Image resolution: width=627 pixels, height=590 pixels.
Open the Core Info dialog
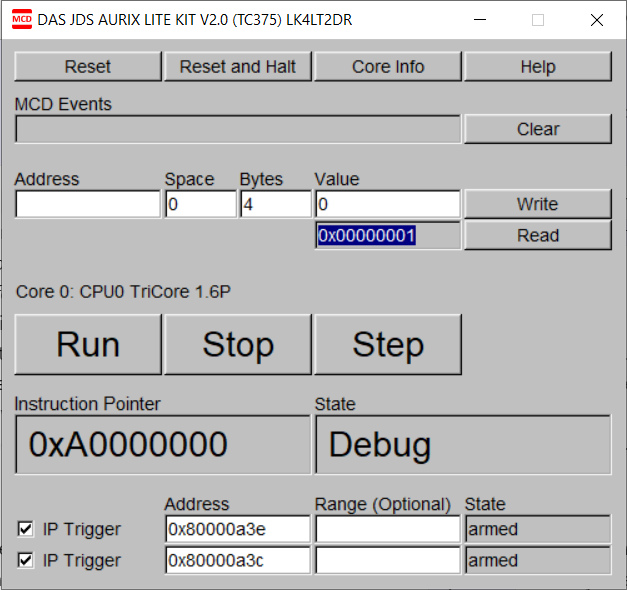tap(388, 66)
